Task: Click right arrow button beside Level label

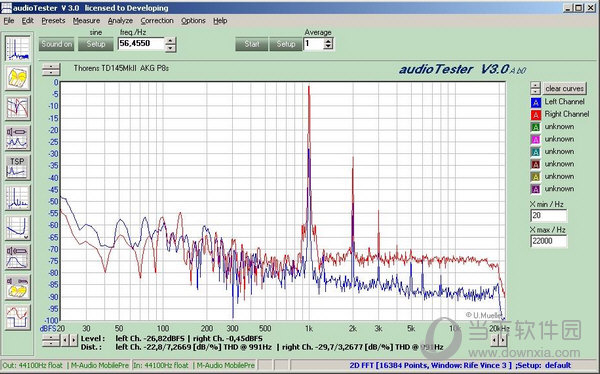Action: click(x=73, y=340)
